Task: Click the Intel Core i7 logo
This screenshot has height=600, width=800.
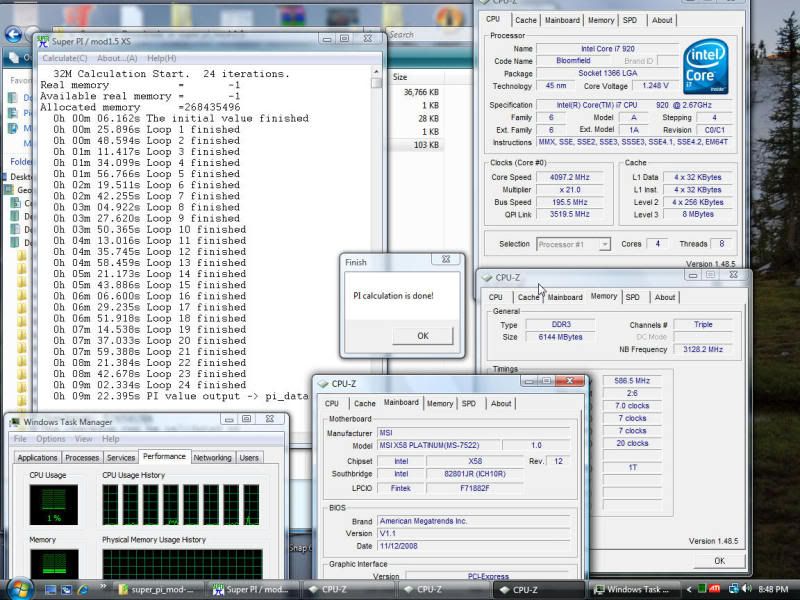Action: point(706,66)
